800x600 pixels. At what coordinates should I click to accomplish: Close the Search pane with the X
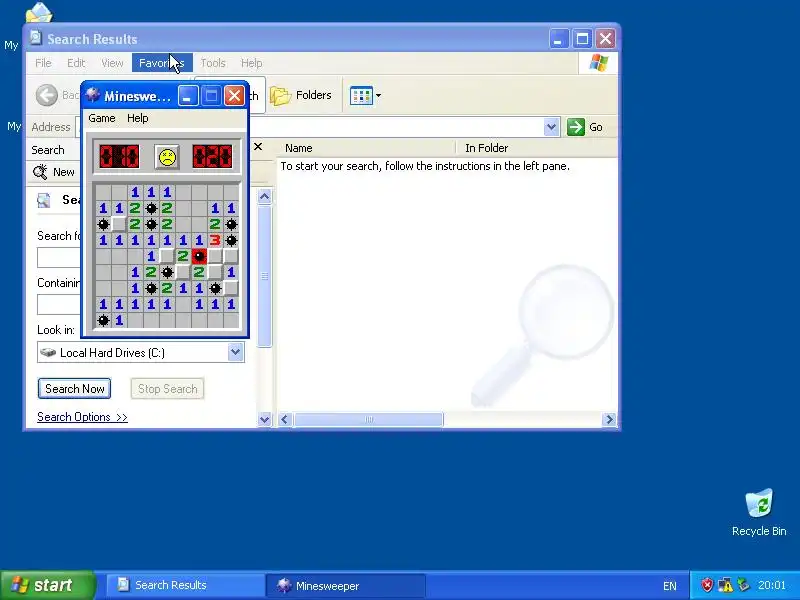[x=258, y=147]
